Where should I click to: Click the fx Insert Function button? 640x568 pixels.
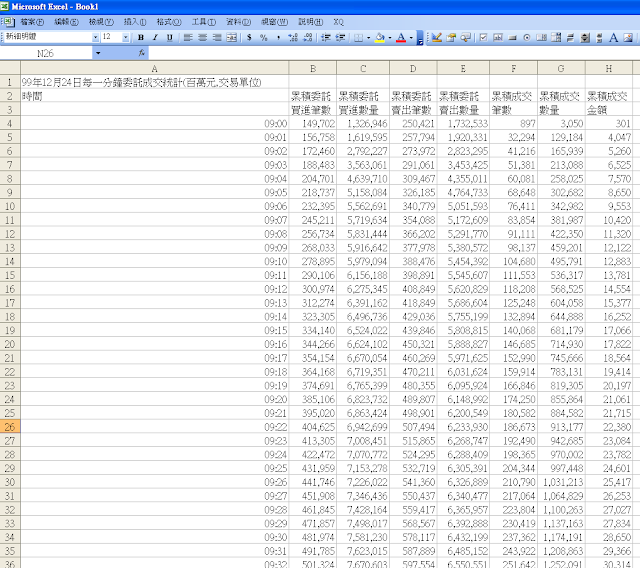pos(141,52)
